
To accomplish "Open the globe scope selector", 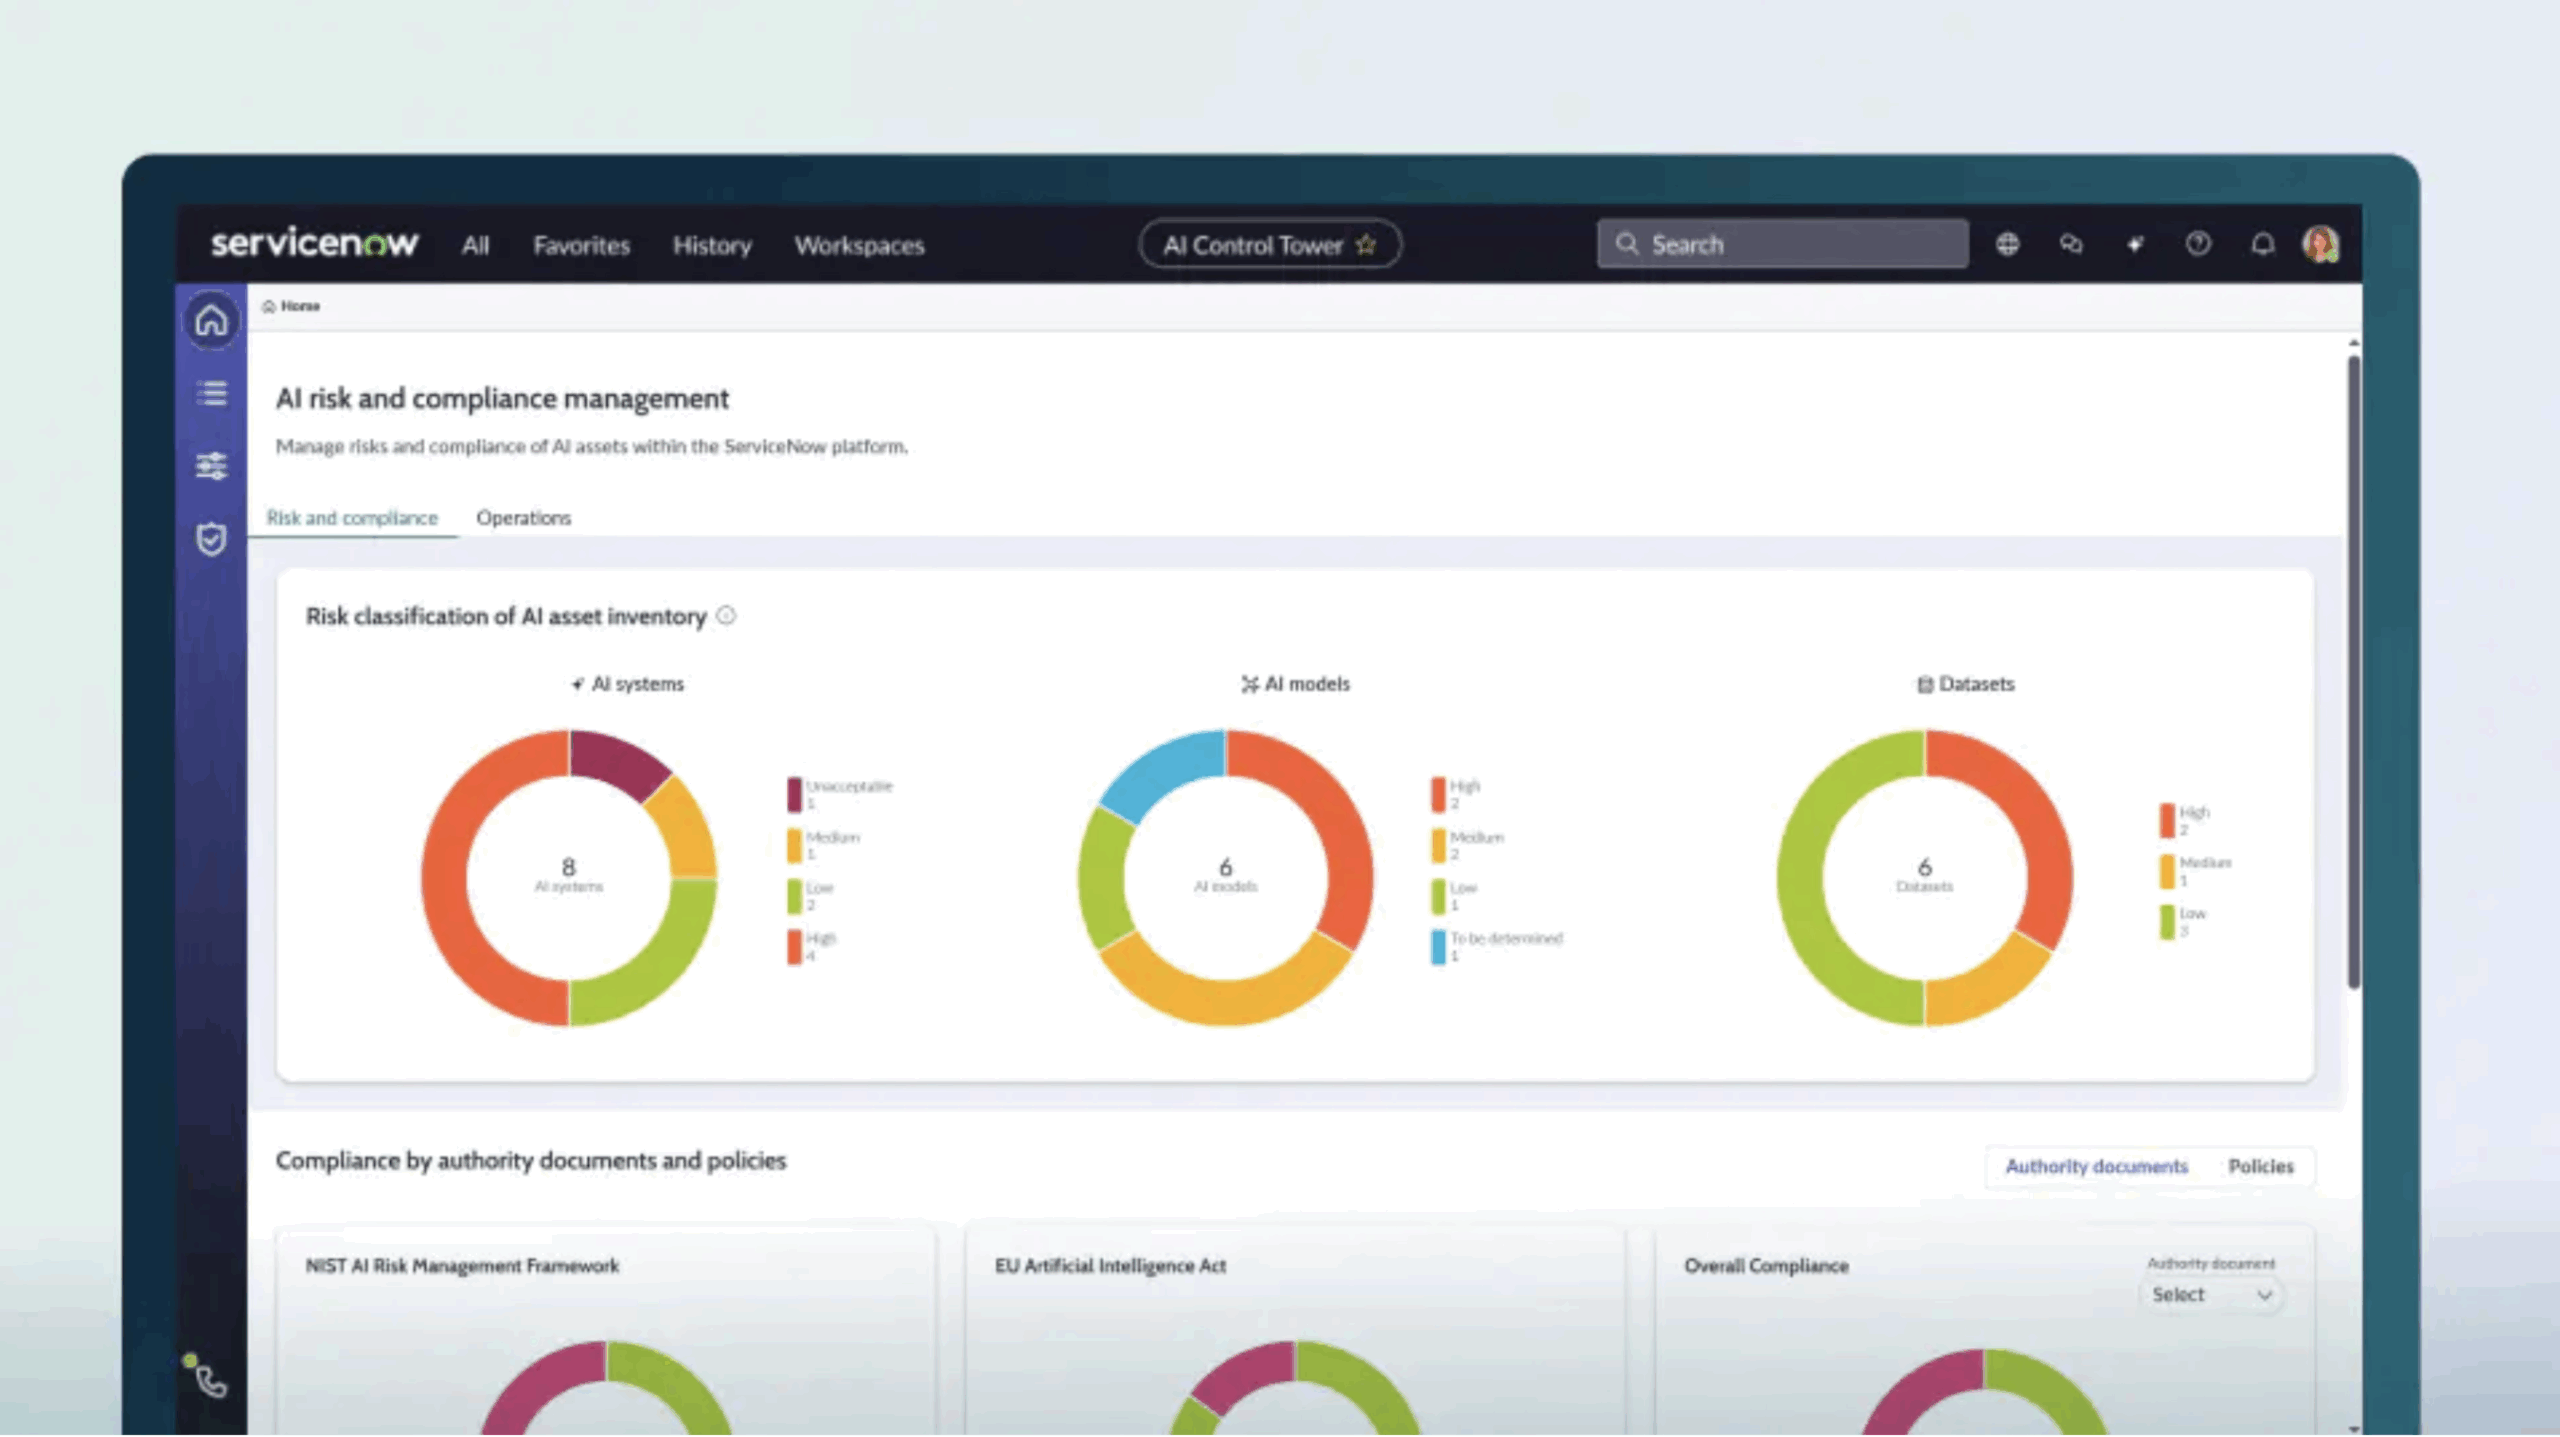I will pos(2007,244).
